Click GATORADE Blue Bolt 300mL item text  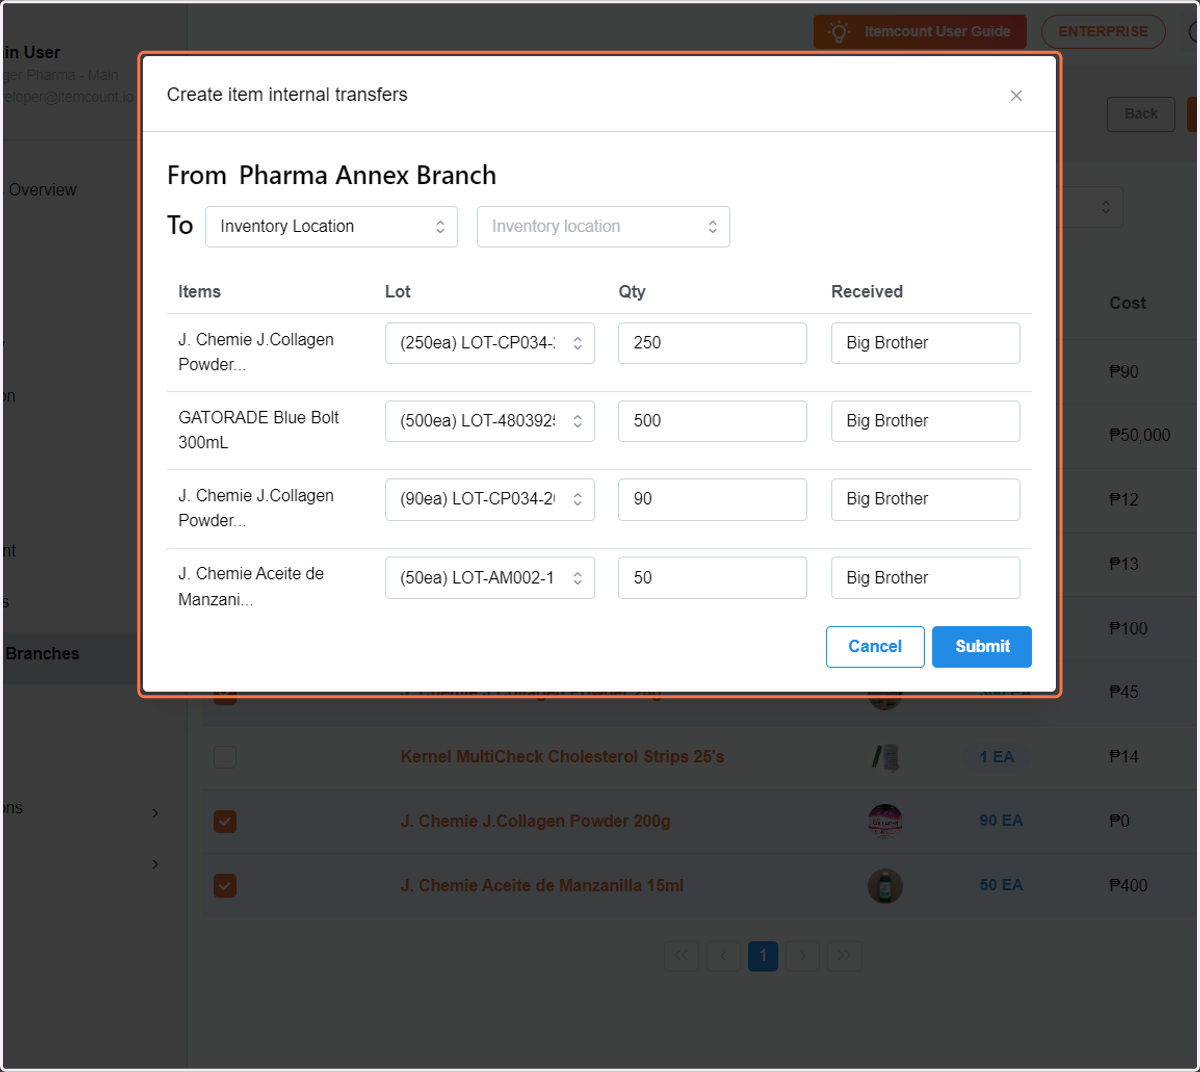tap(259, 430)
